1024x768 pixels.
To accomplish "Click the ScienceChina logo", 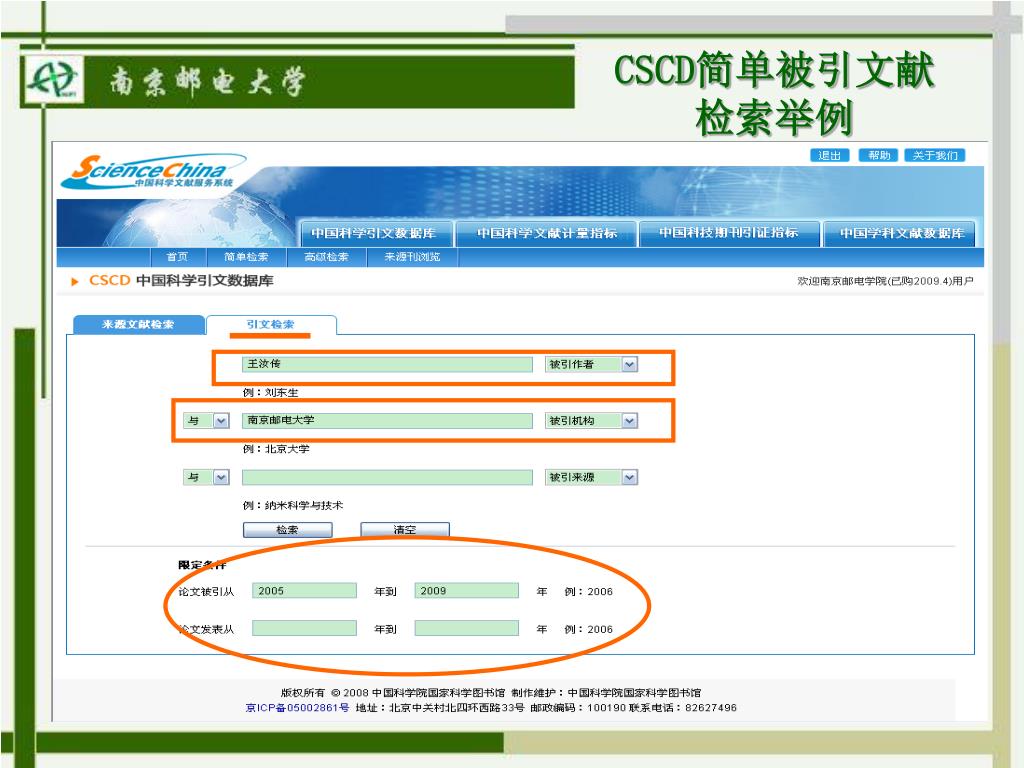I will (x=153, y=172).
